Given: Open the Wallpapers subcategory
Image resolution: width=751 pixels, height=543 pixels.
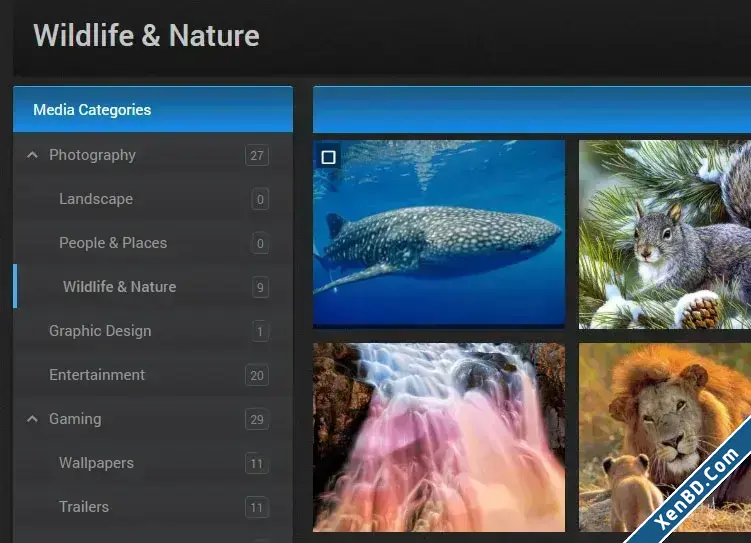Looking at the screenshot, I should tap(96, 463).
